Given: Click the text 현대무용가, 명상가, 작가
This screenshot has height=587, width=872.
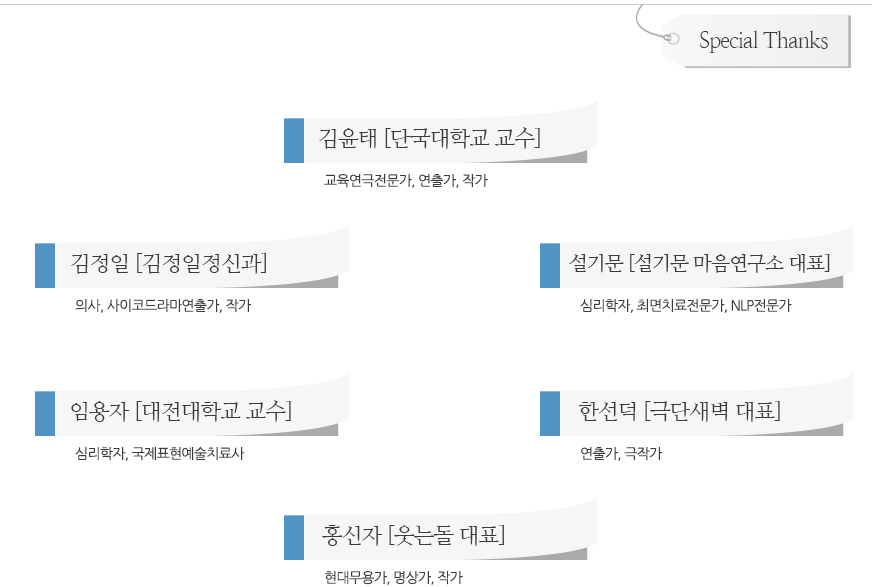Looking at the screenshot, I should pos(393,577).
